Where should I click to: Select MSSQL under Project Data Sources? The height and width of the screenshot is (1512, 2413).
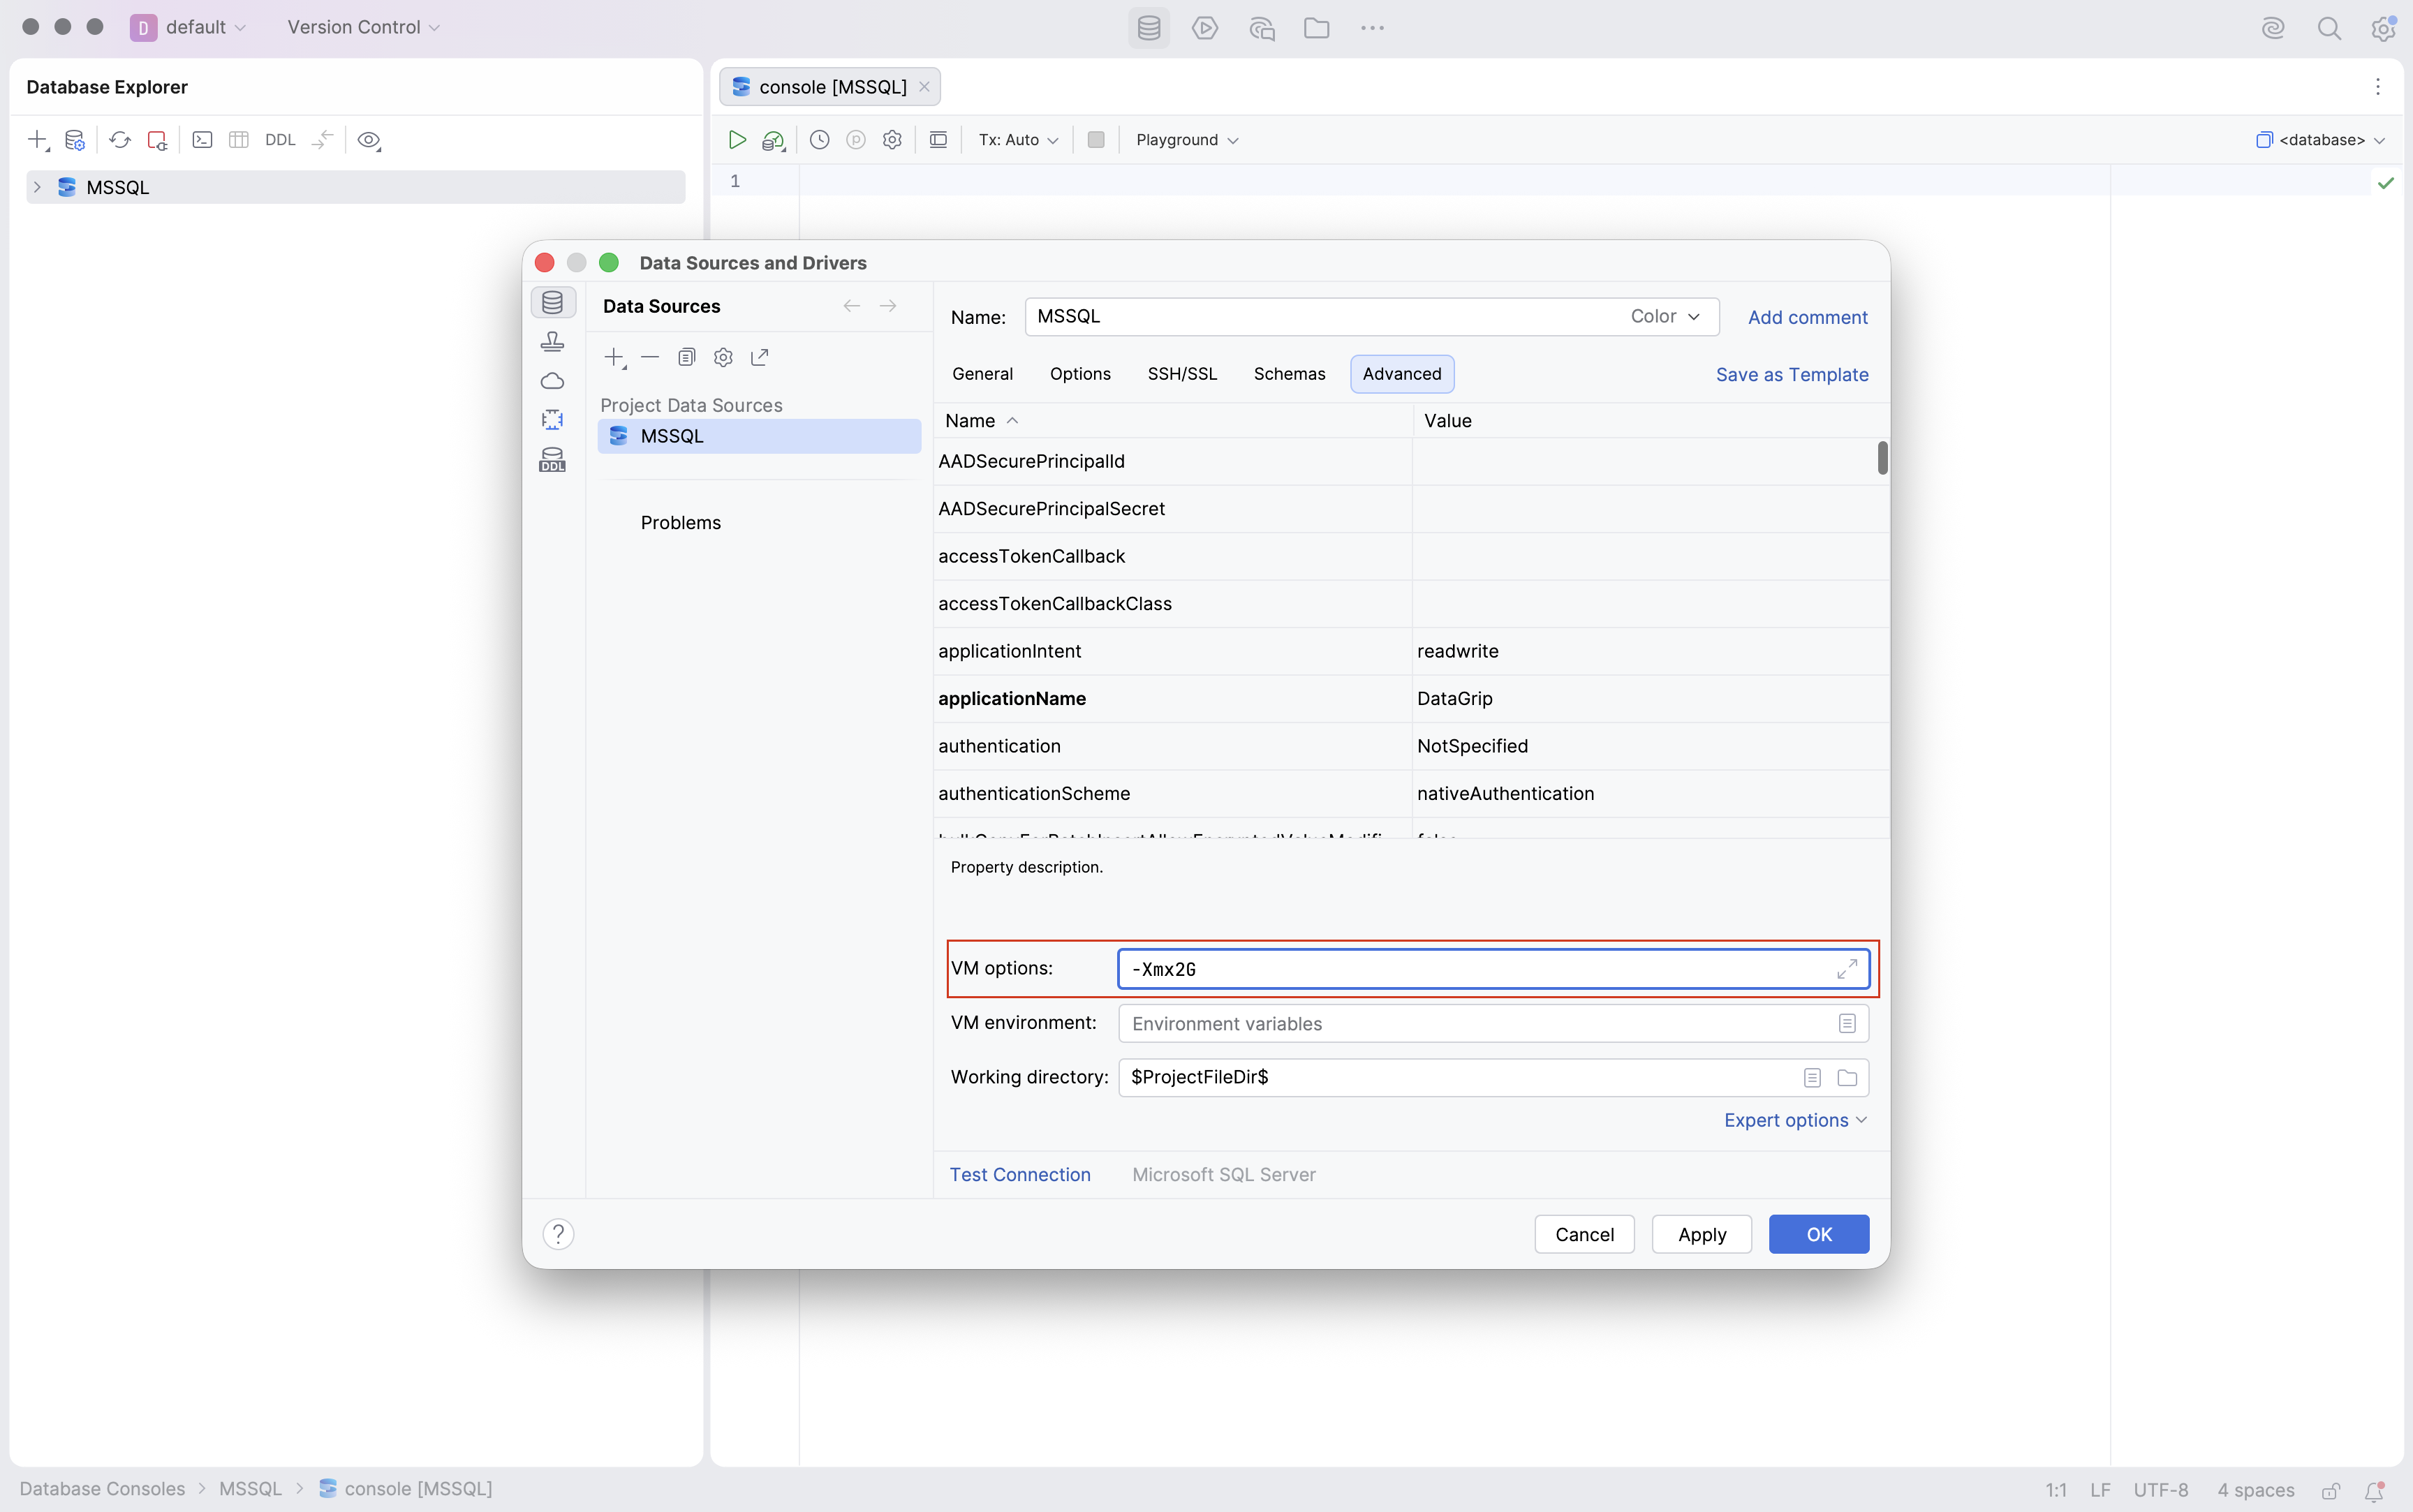pos(759,436)
